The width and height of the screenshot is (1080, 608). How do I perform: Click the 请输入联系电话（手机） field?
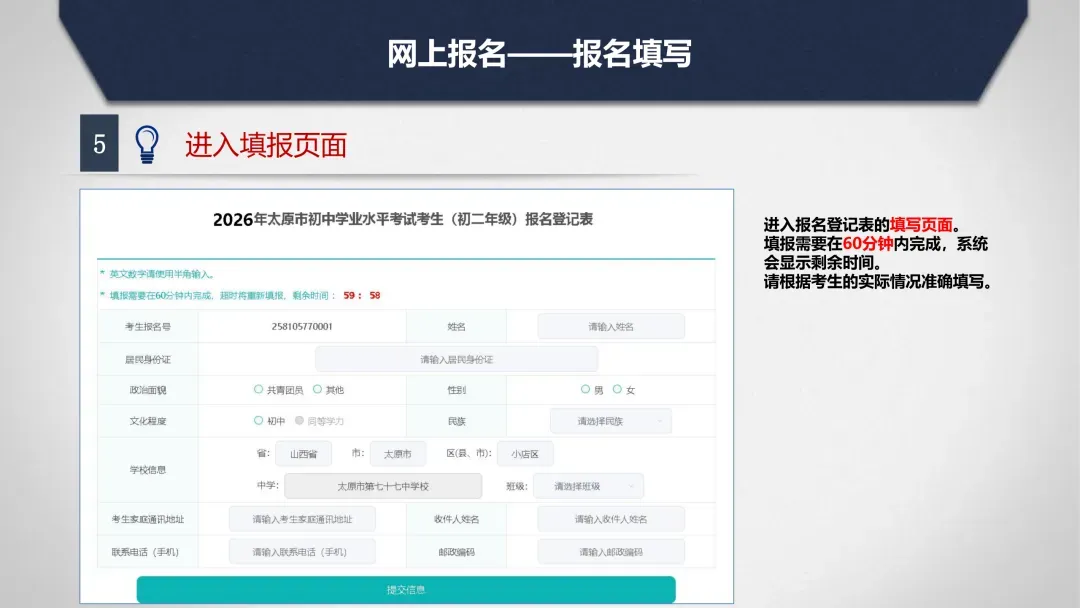point(302,552)
